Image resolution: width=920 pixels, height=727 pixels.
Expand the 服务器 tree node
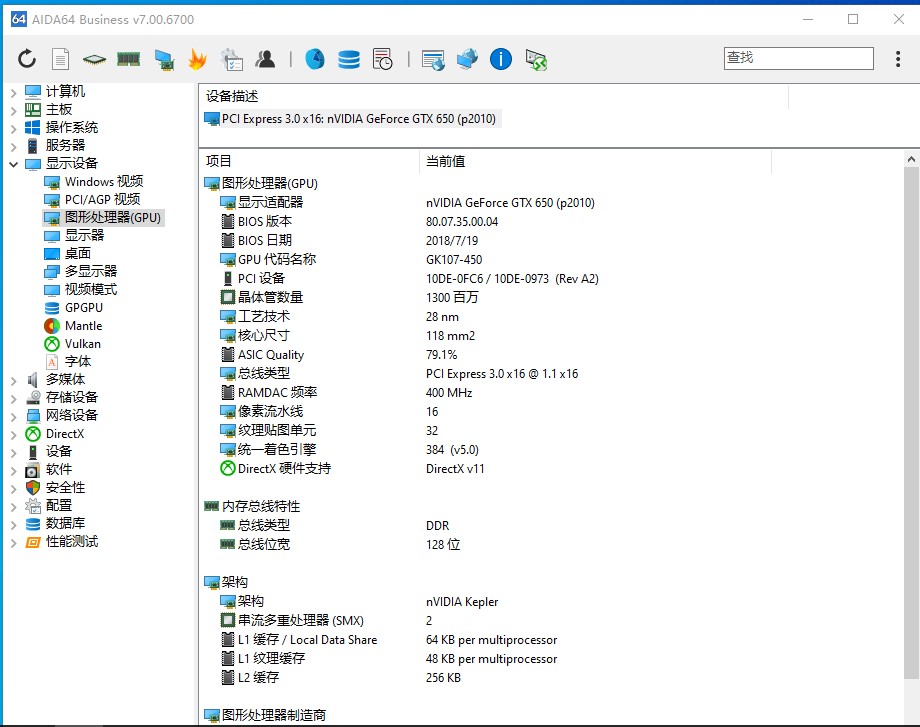[13, 146]
